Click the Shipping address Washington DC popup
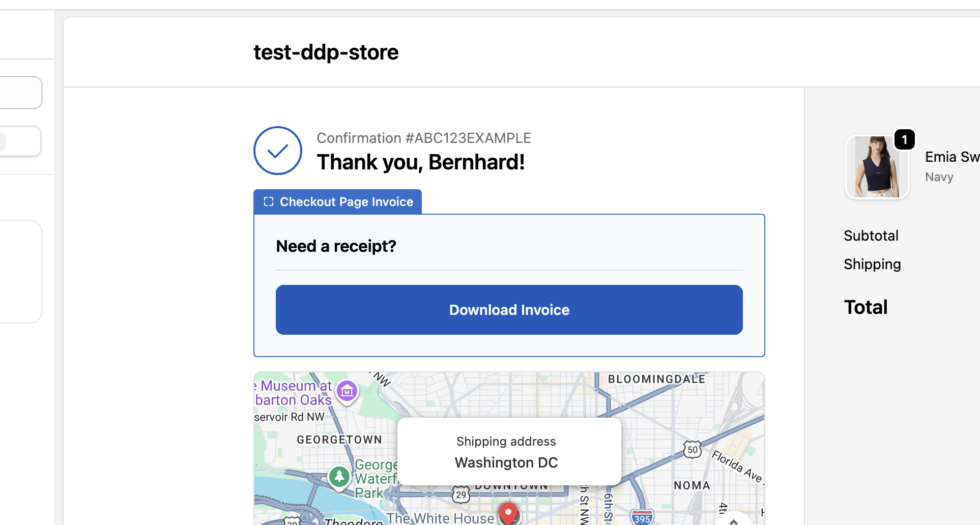The height and width of the screenshot is (525, 980). coord(508,452)
